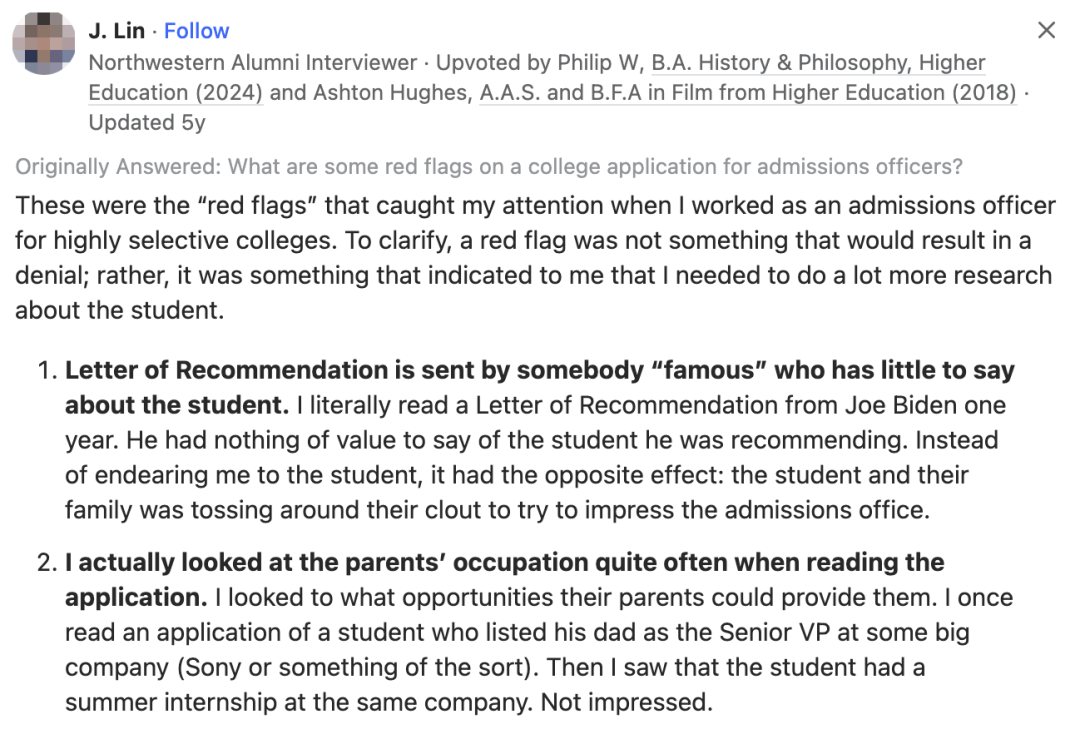Click the A.A.S. and B.F.A in Film credential

pyautogui.click(x=748, y=93)
